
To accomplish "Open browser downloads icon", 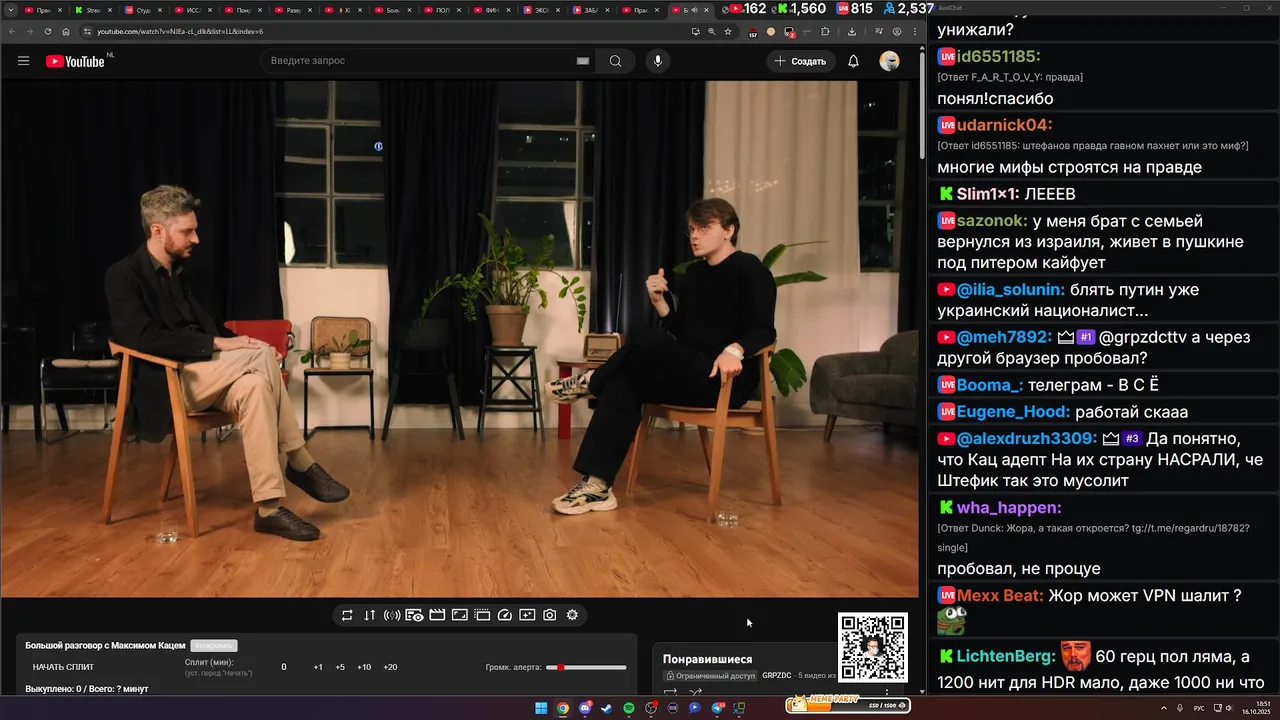I will click(852, 31).
